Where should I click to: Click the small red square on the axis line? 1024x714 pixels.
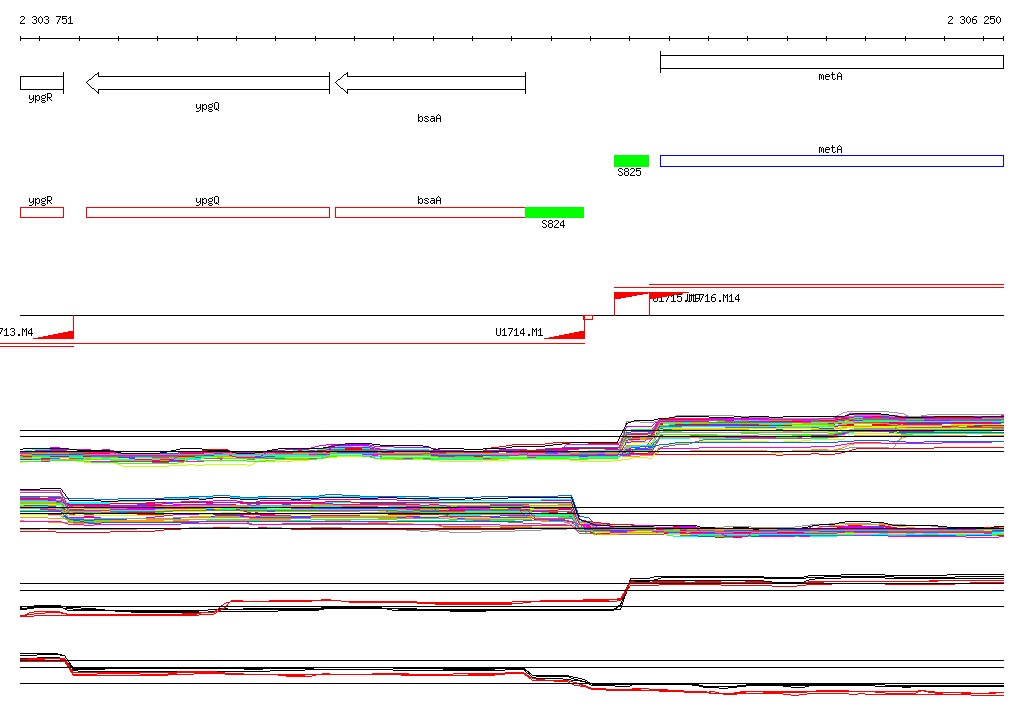[x=588, y=317]
